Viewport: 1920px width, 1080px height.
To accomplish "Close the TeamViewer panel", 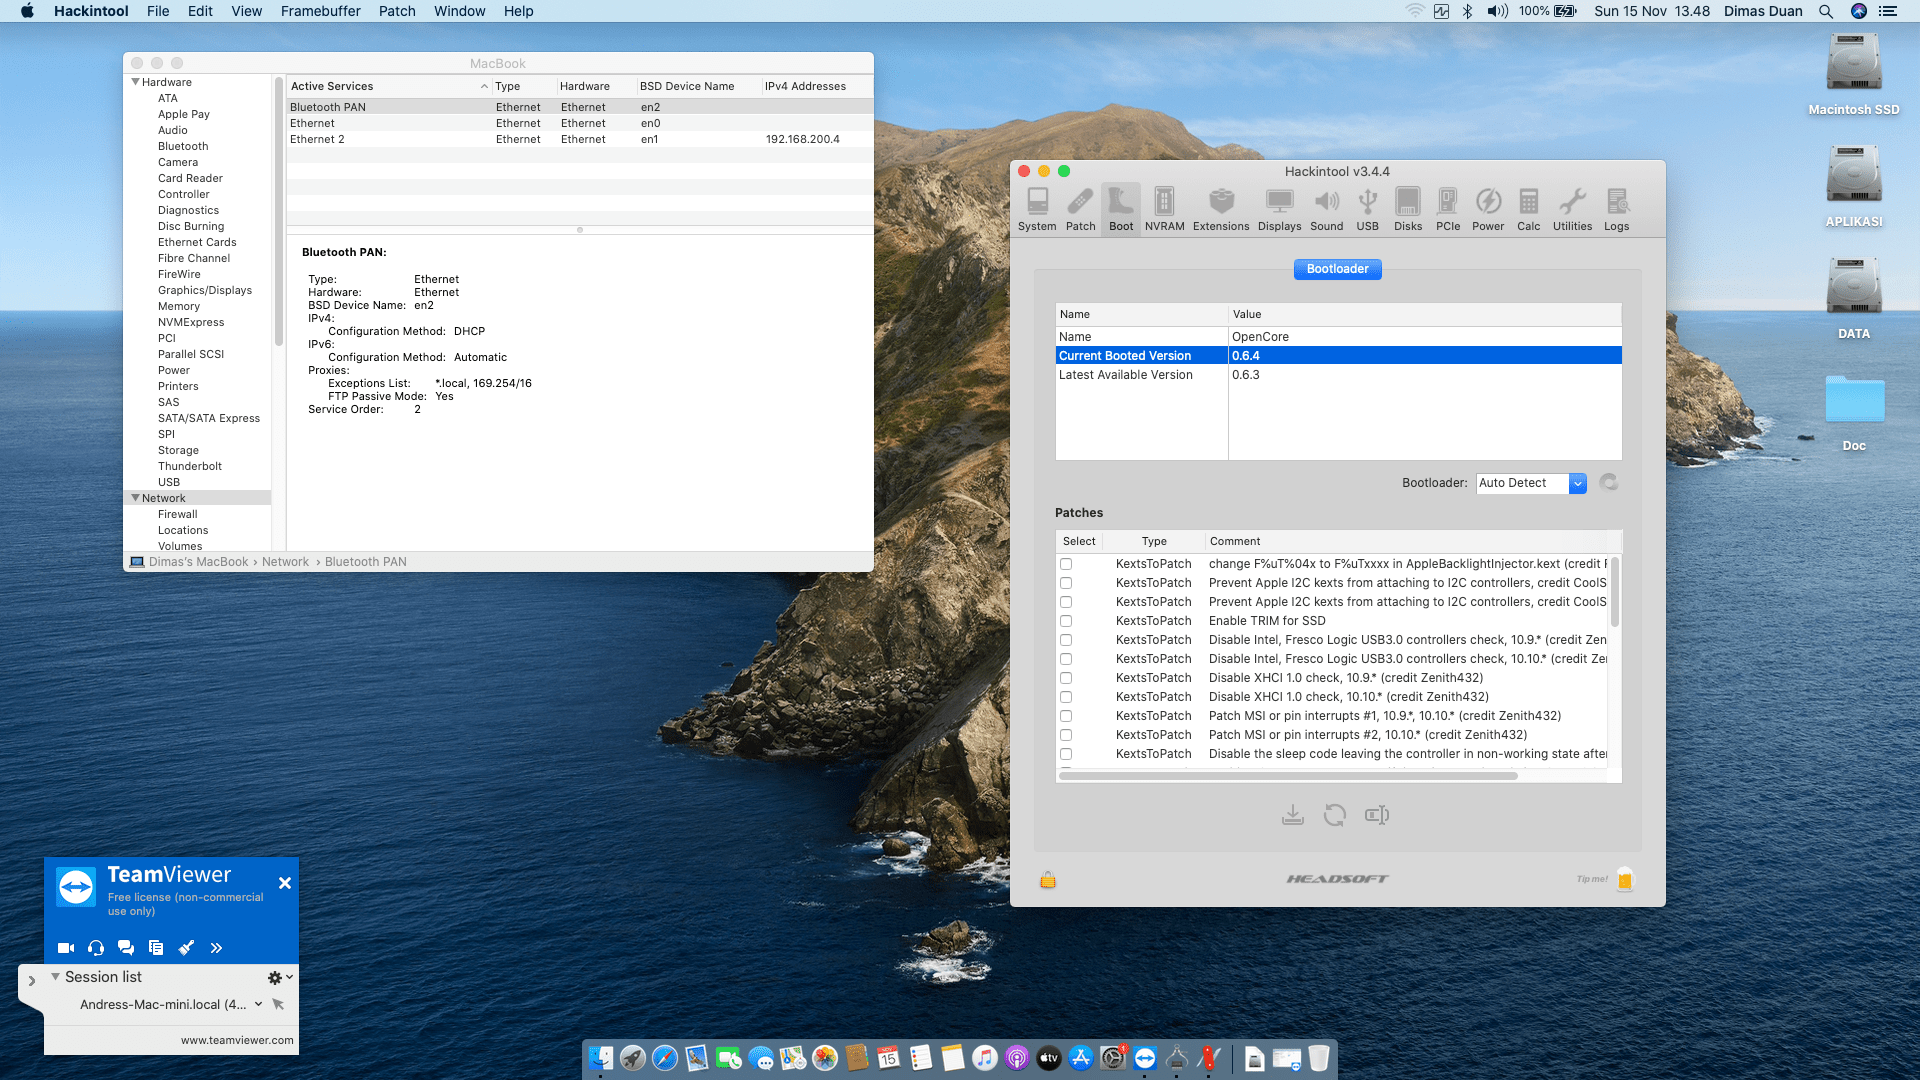I will [285, 883].
